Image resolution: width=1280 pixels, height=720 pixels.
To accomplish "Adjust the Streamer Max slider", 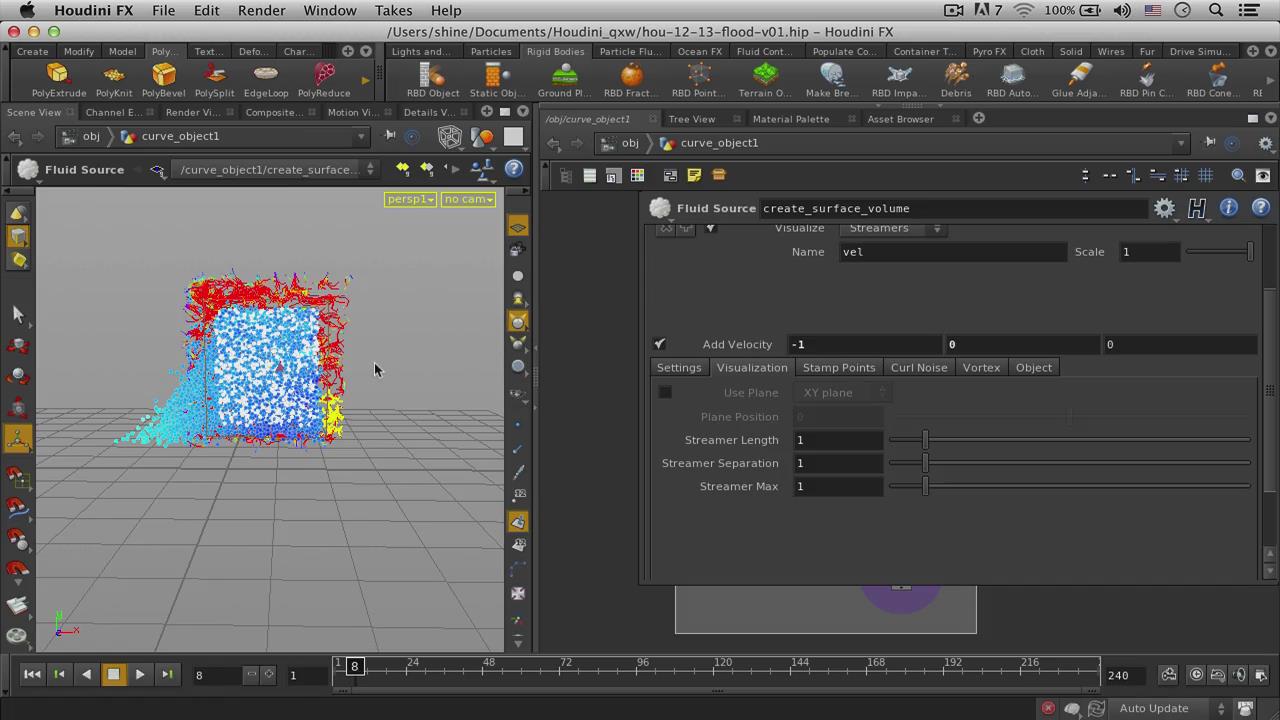I will [x=1069, y=486].
